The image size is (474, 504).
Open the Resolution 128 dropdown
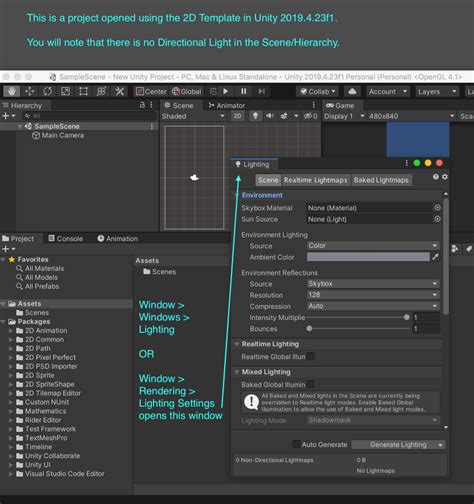pos(373,295)
